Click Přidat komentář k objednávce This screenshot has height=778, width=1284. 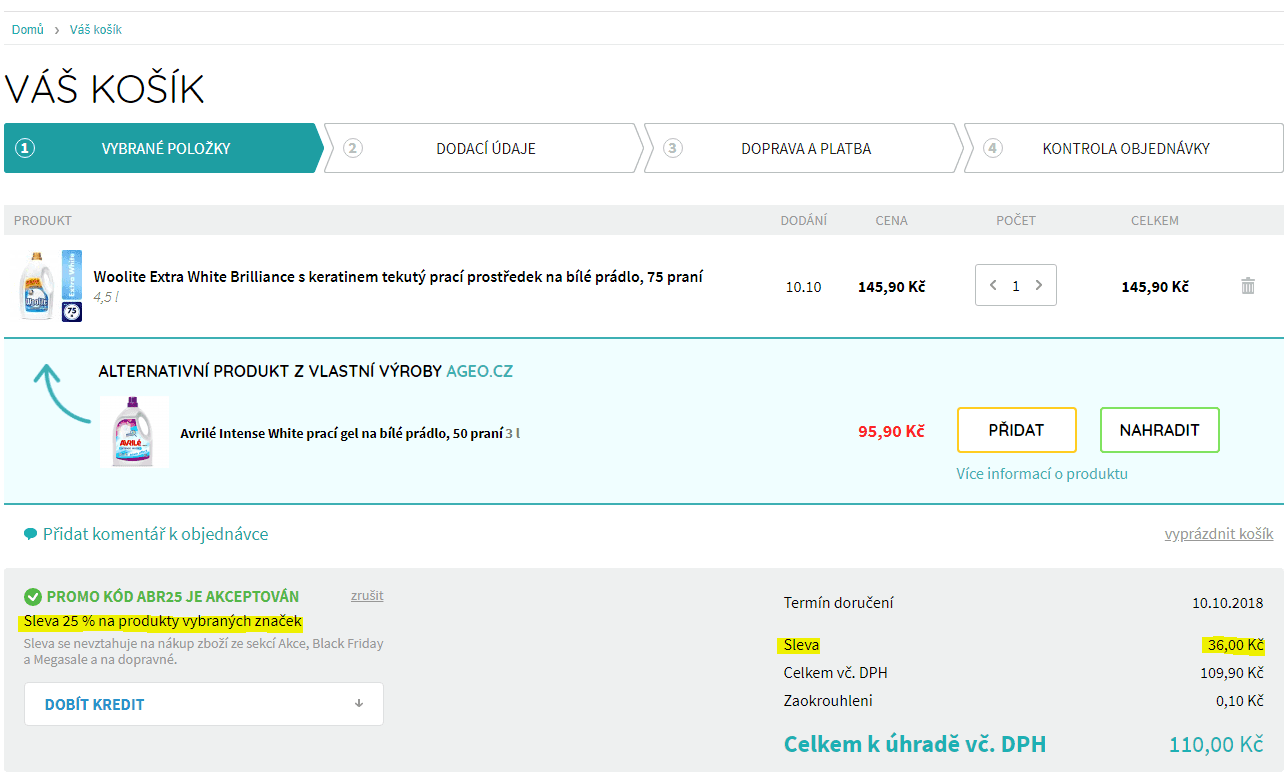155,534
